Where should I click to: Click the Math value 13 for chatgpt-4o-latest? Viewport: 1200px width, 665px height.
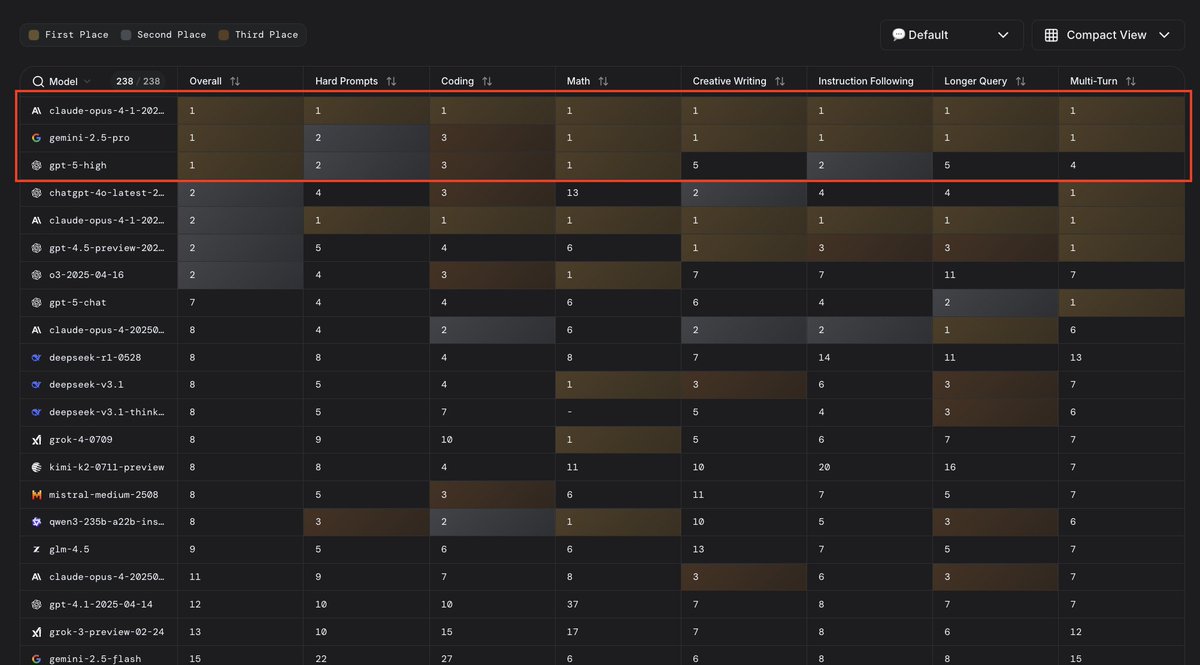coord(573,193)
